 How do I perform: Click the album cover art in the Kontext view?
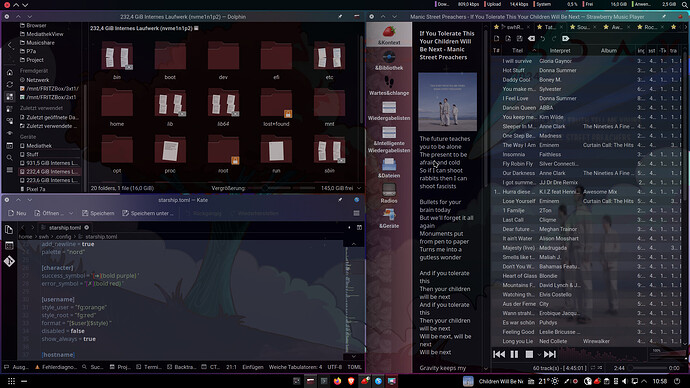tap(447, 102)
